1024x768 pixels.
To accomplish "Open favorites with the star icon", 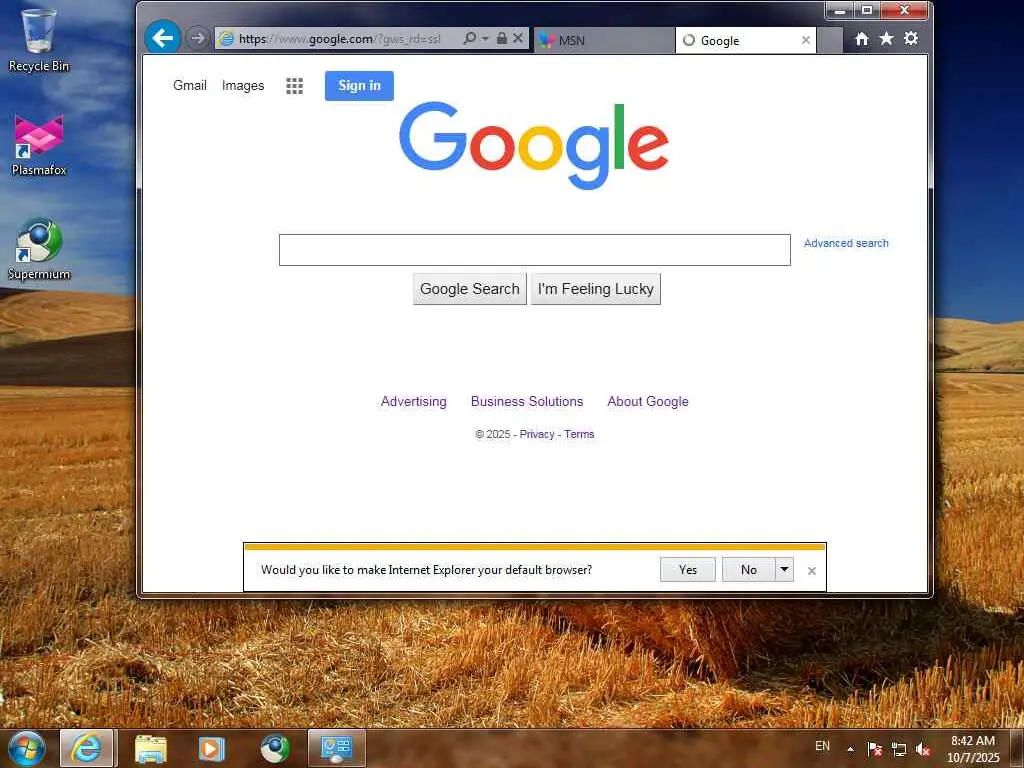I will coord(886,39).
